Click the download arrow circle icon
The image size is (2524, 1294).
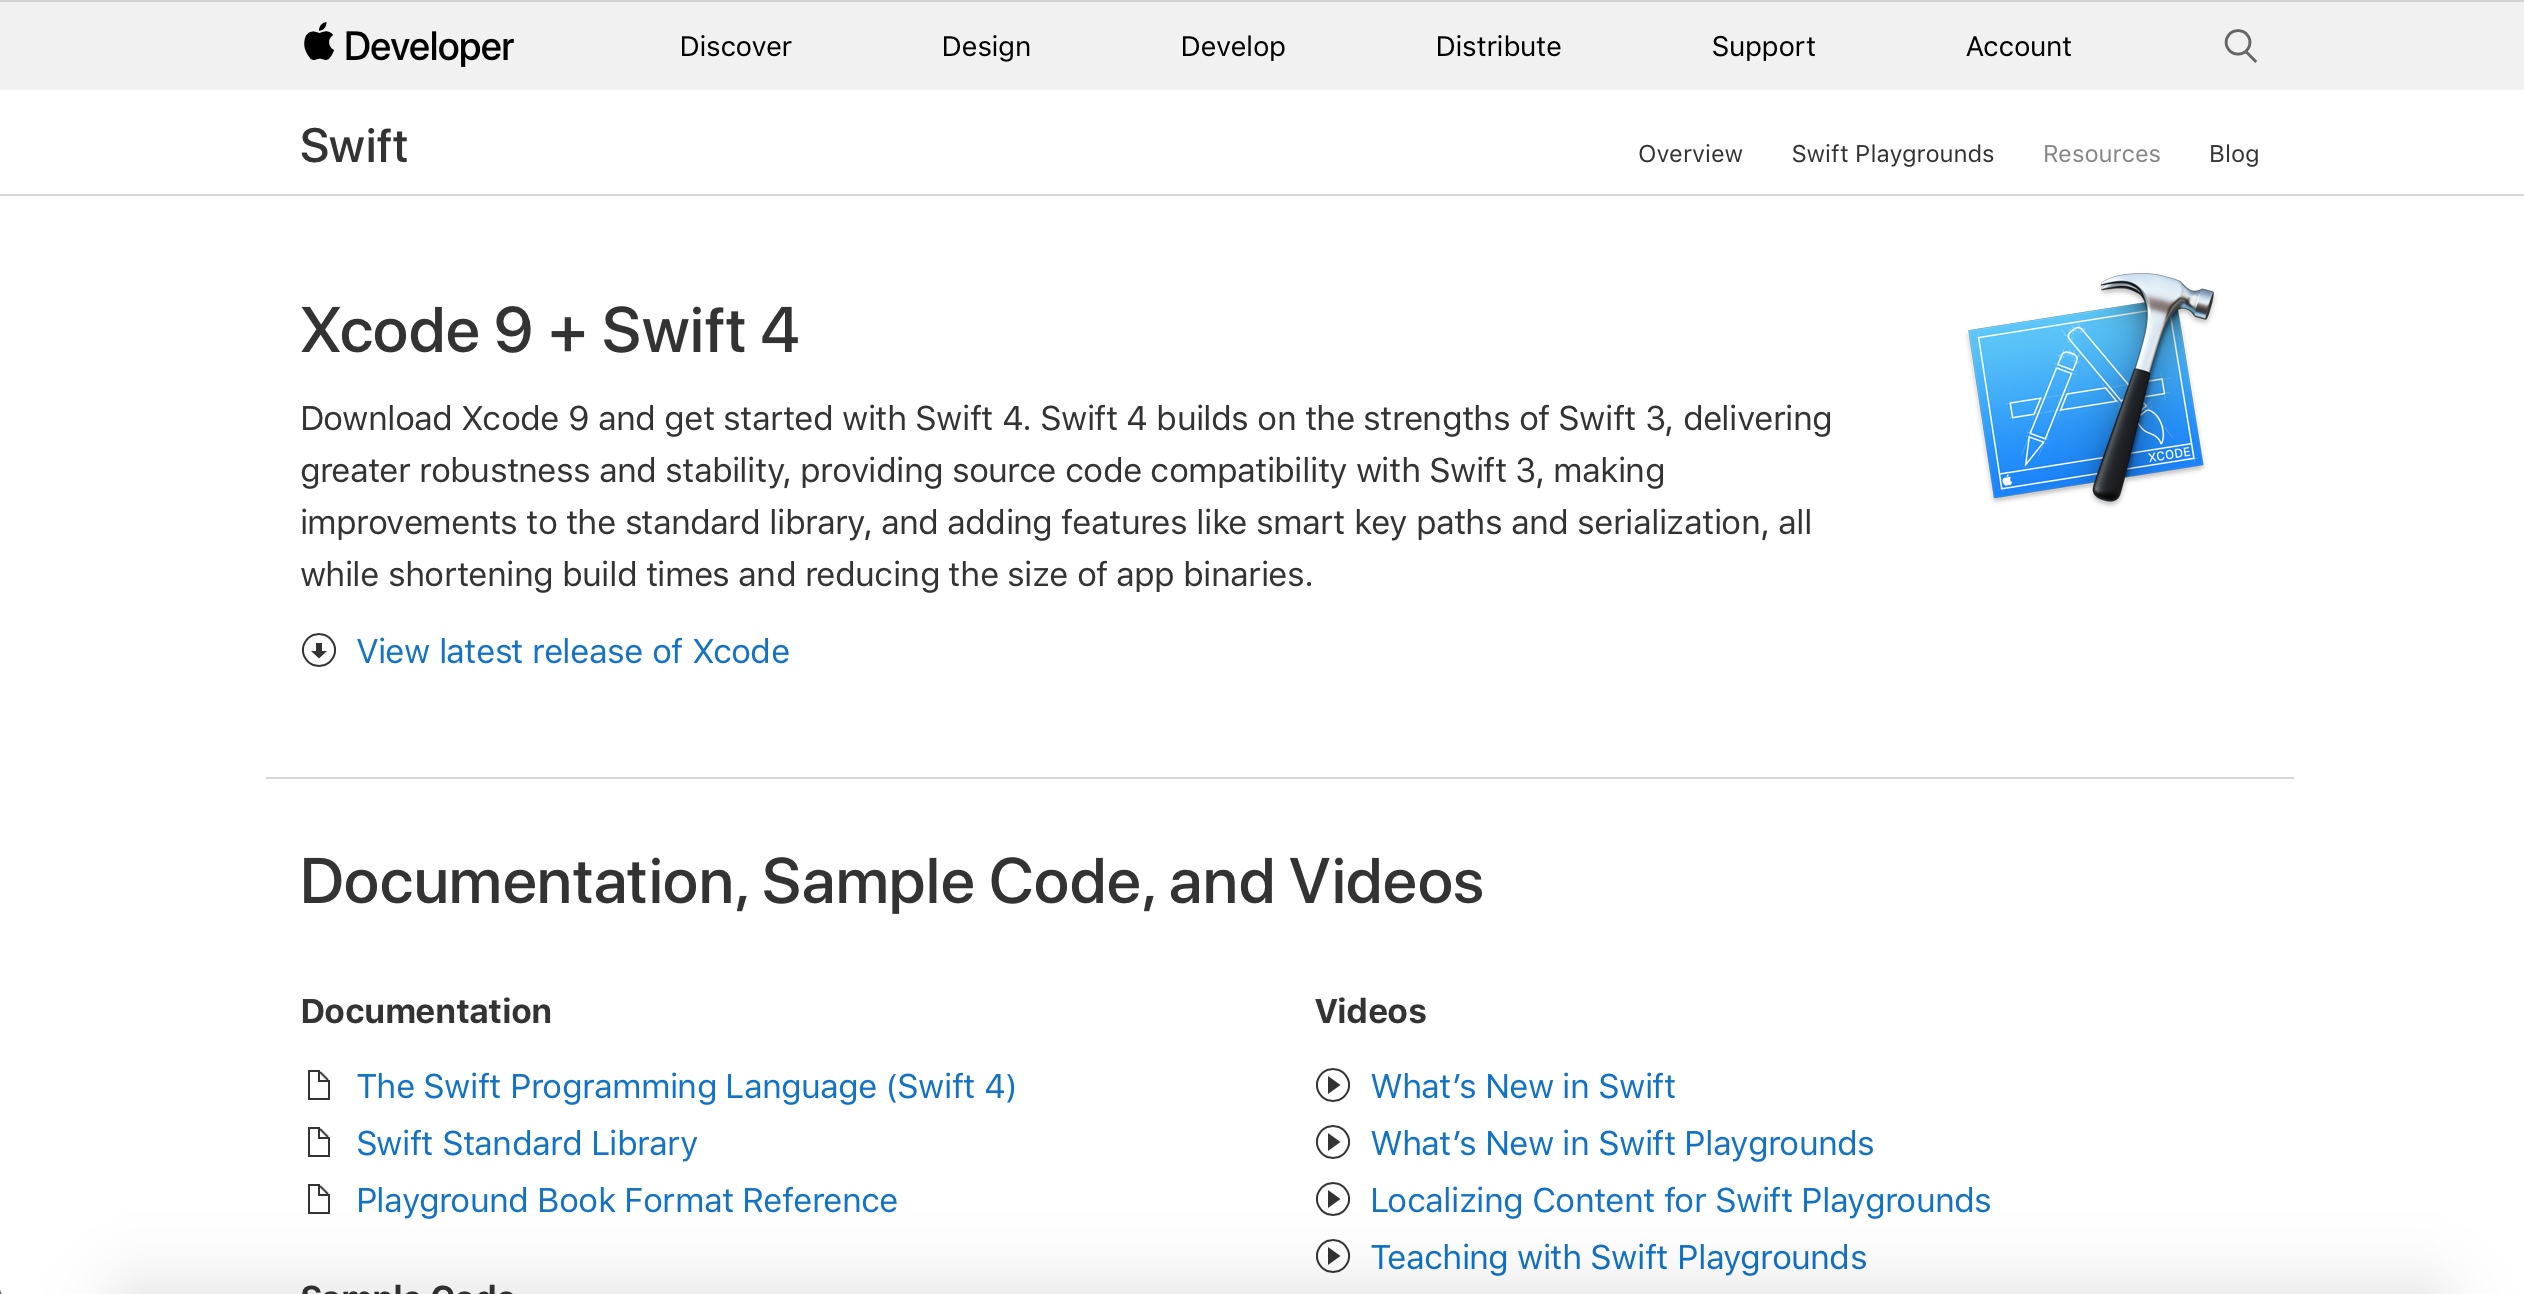pos(319,651)
